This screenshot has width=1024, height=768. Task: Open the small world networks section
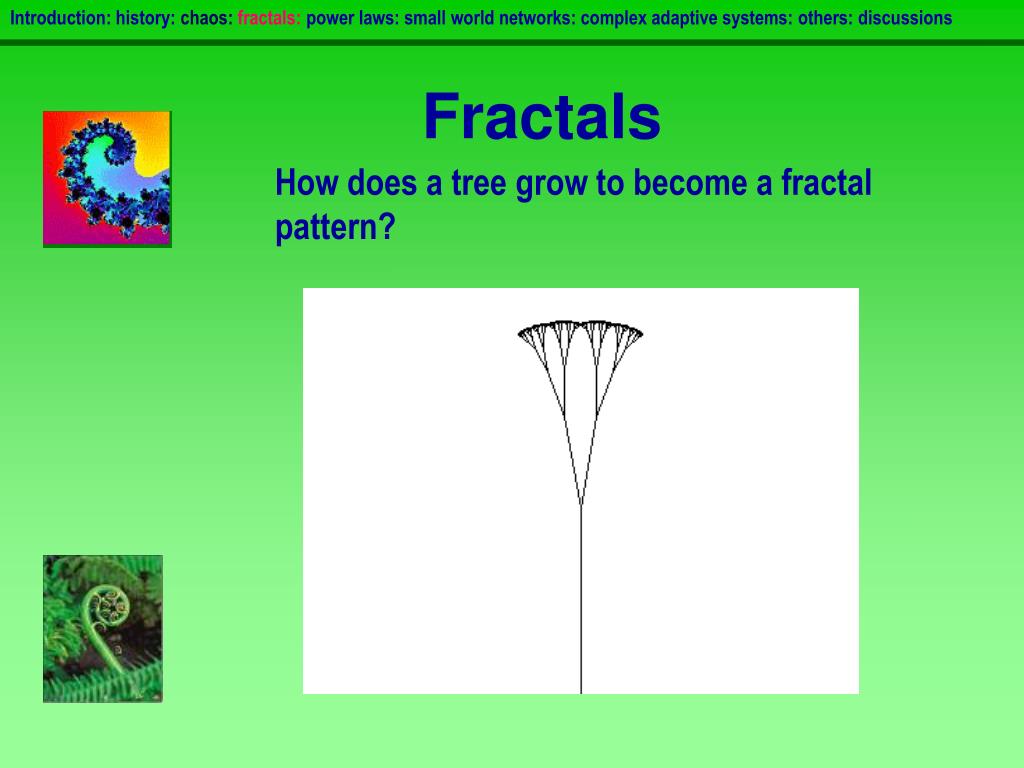(490, 18)
